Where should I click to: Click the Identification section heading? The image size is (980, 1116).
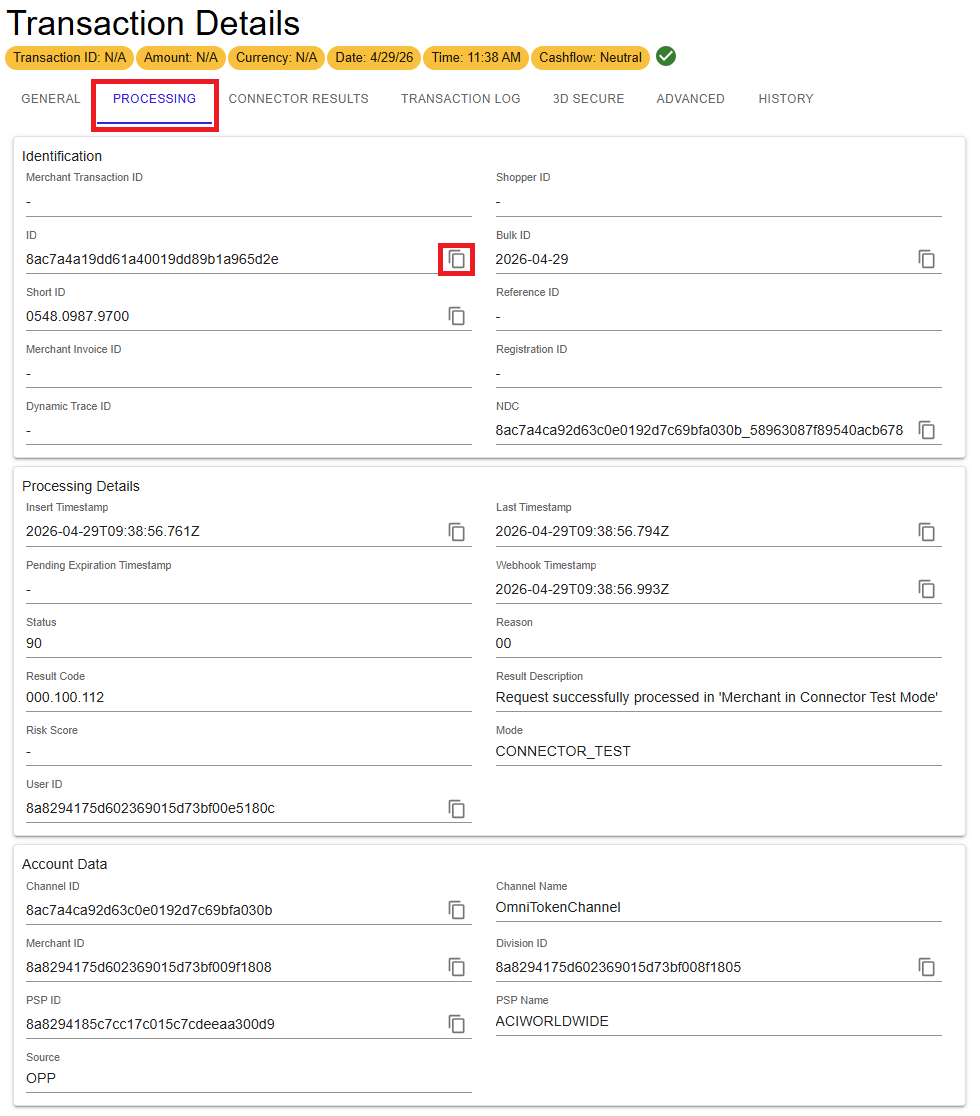pyautogui.click(x=62, y=156)
